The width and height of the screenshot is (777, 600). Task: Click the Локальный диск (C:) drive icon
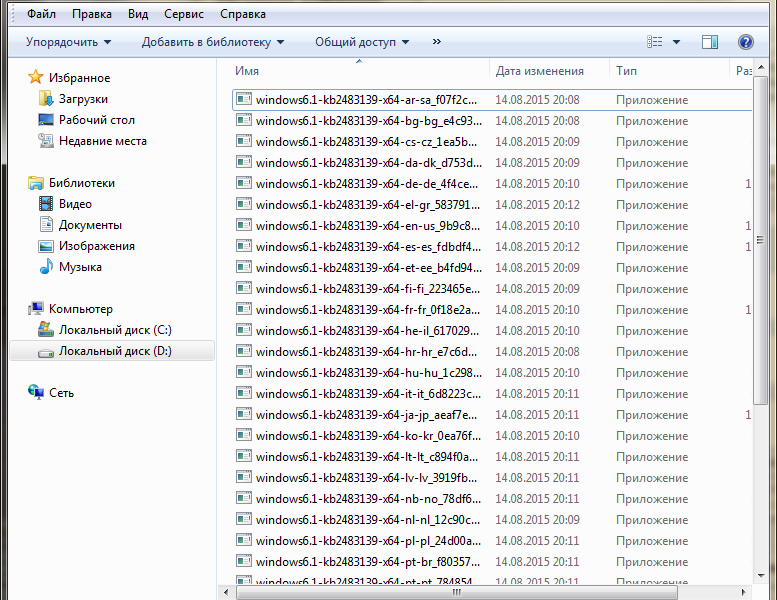pos(46,329)
